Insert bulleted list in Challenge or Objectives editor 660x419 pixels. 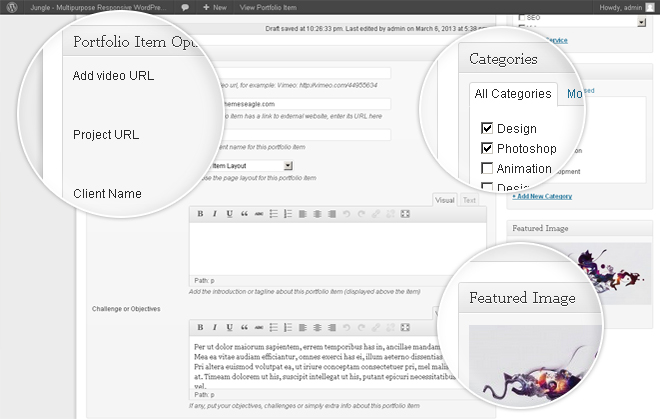(x=274, y=327)
